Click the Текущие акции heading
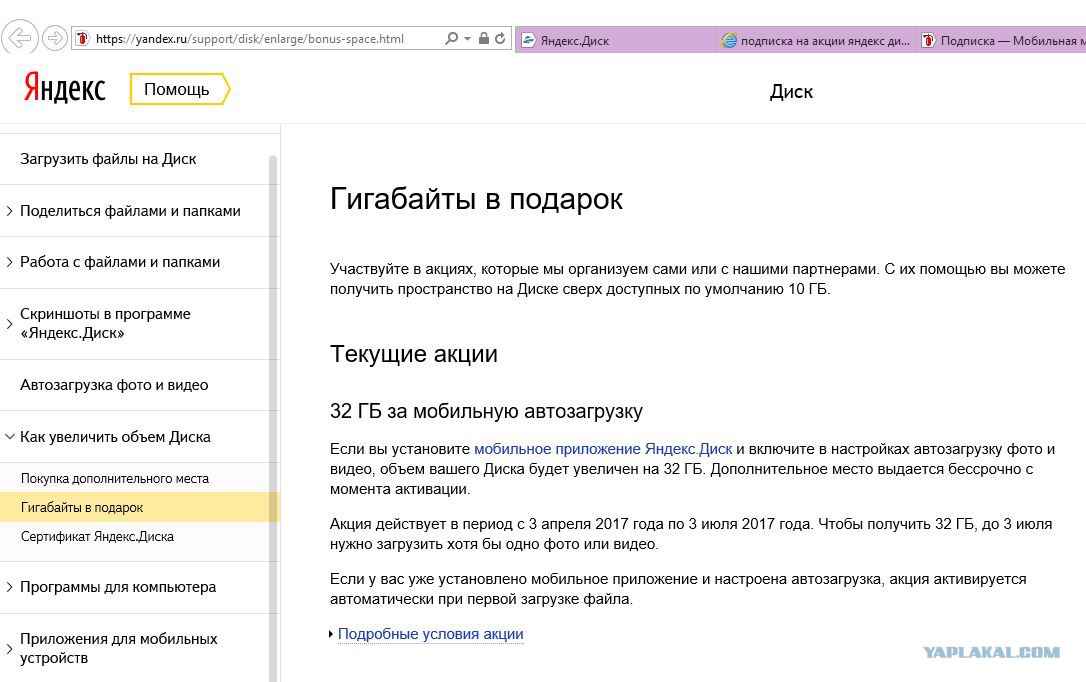Image resolution: width=1086 pixels, height=682 pixels. click(x=413, y=354)
